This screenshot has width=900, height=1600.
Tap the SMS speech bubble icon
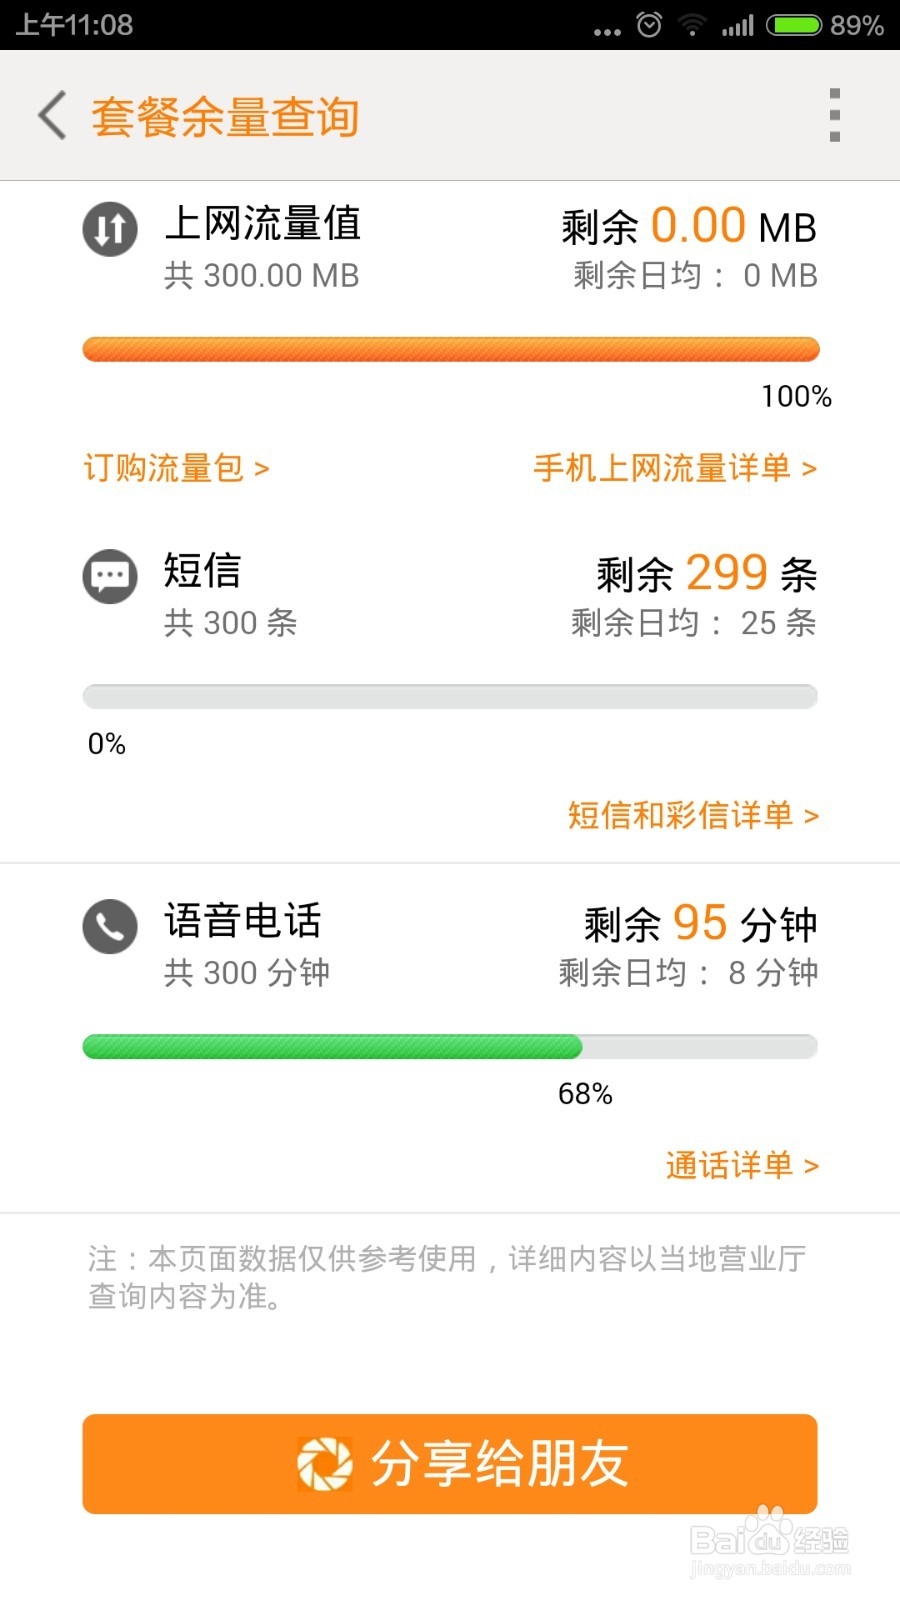110,576
